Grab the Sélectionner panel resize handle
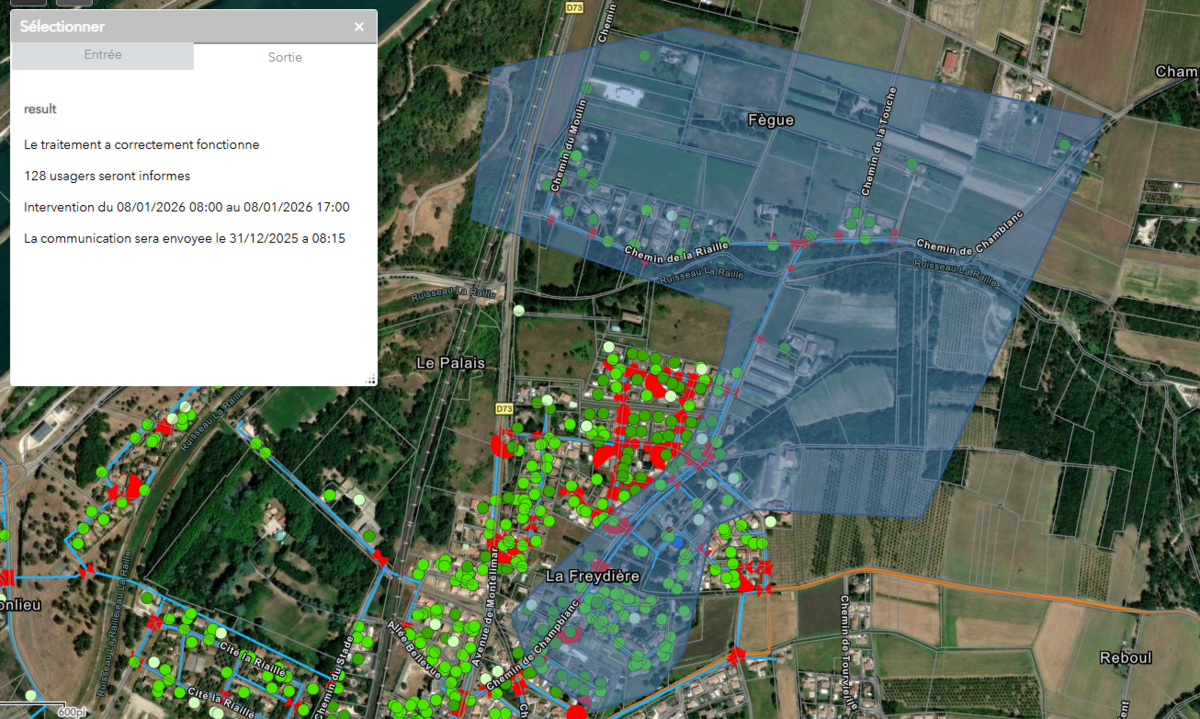Image resolution: width=1200 pixels, height=719 pixels. [371, 379]
